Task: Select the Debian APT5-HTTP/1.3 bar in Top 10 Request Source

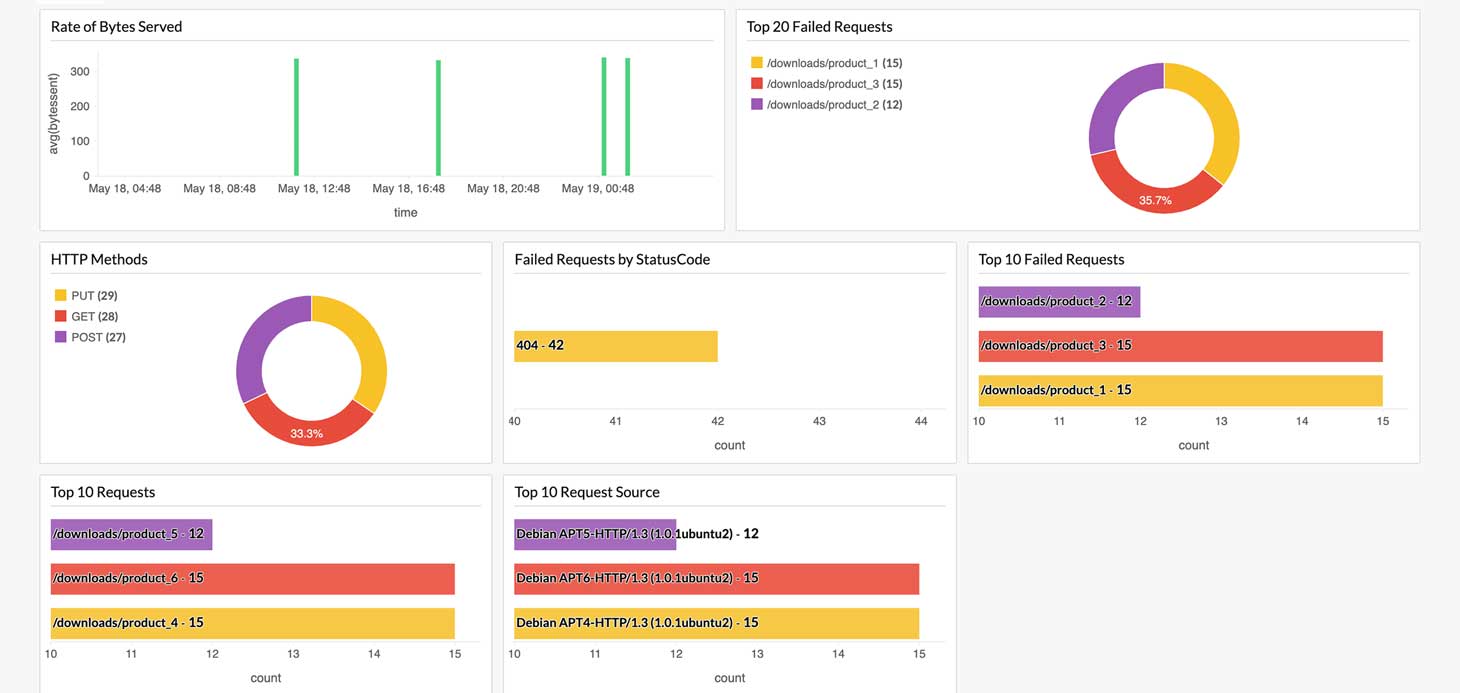Action: pos(595,534)
